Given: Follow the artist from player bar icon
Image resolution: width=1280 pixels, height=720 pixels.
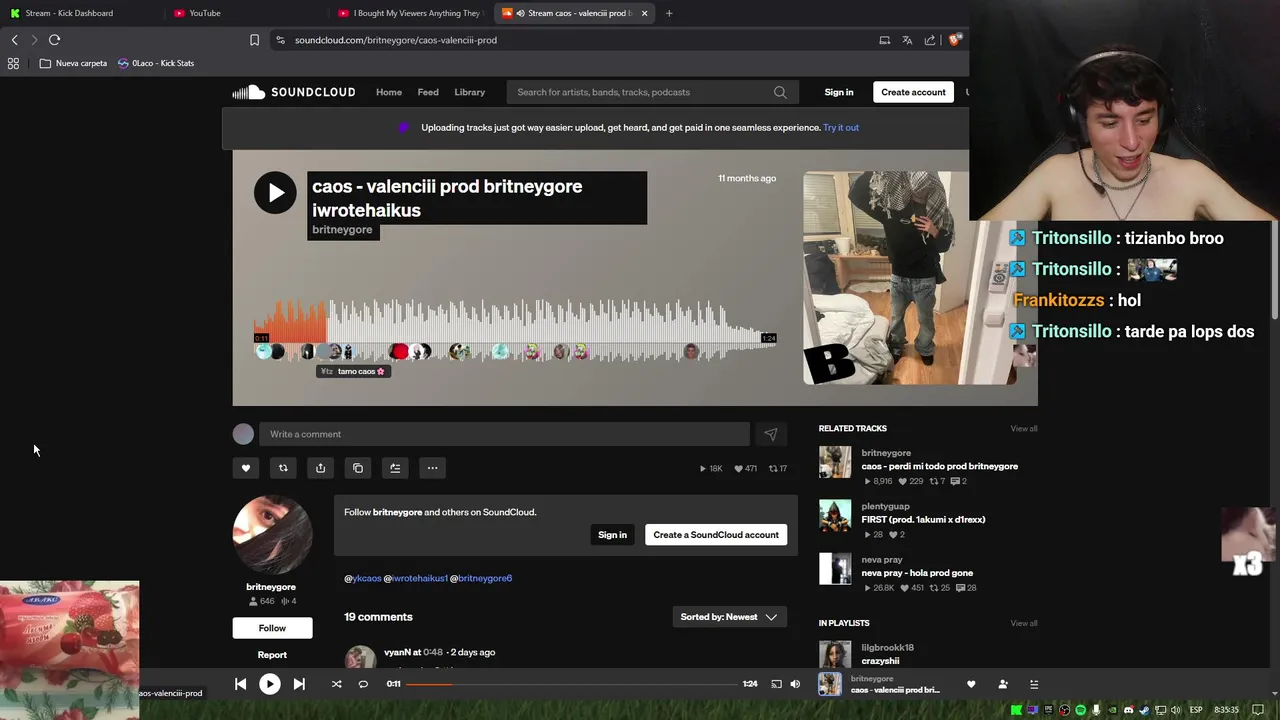Looking at the screenshot, I should coord(1003,684).
